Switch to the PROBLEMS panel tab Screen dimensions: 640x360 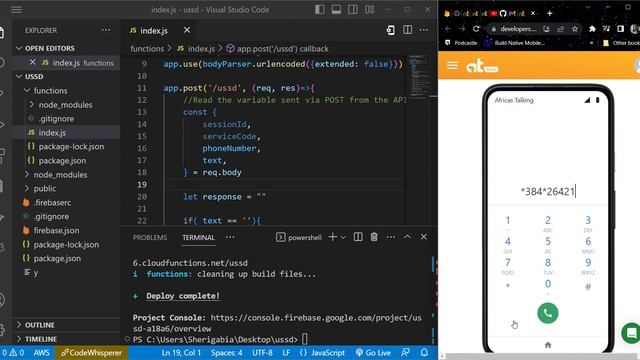[150, 238]
